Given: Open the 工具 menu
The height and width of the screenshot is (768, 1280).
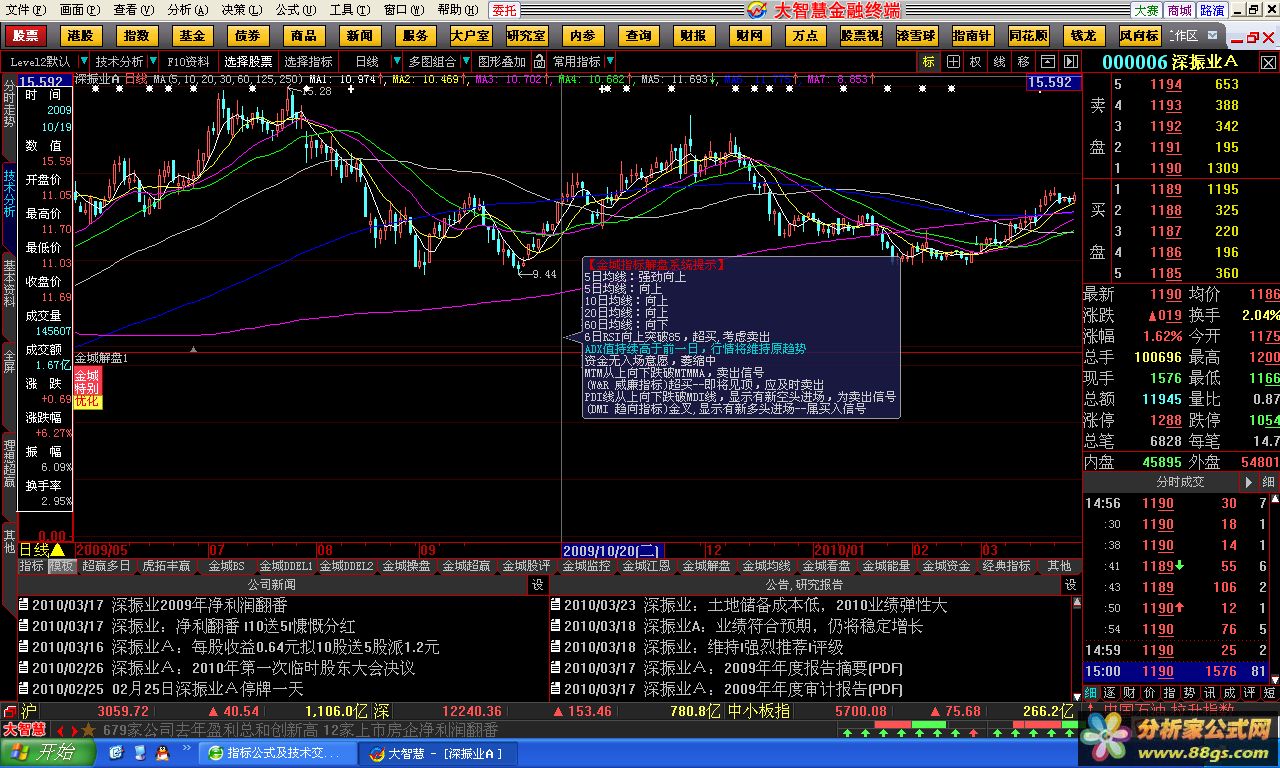Looking at the screenshot, I should [x=350, y=10].
